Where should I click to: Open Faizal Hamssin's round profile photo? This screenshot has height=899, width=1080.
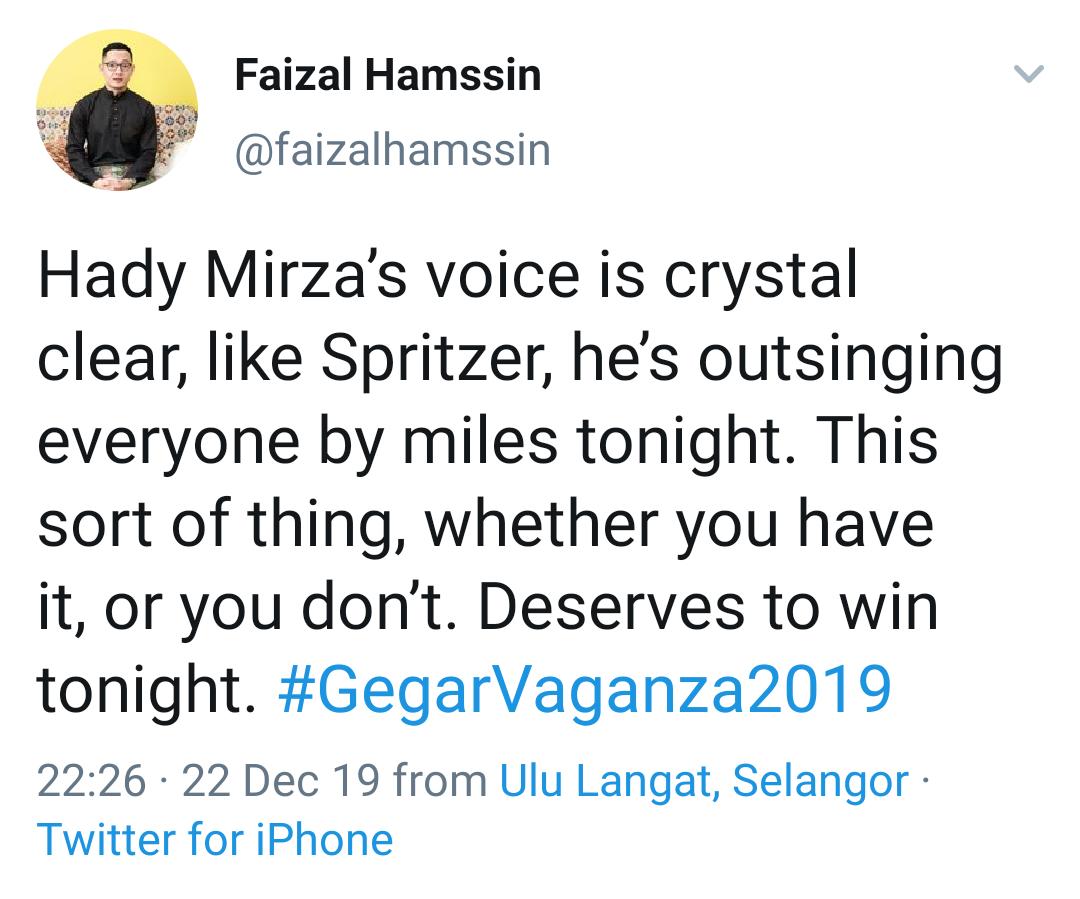click(x=116, y=110)
